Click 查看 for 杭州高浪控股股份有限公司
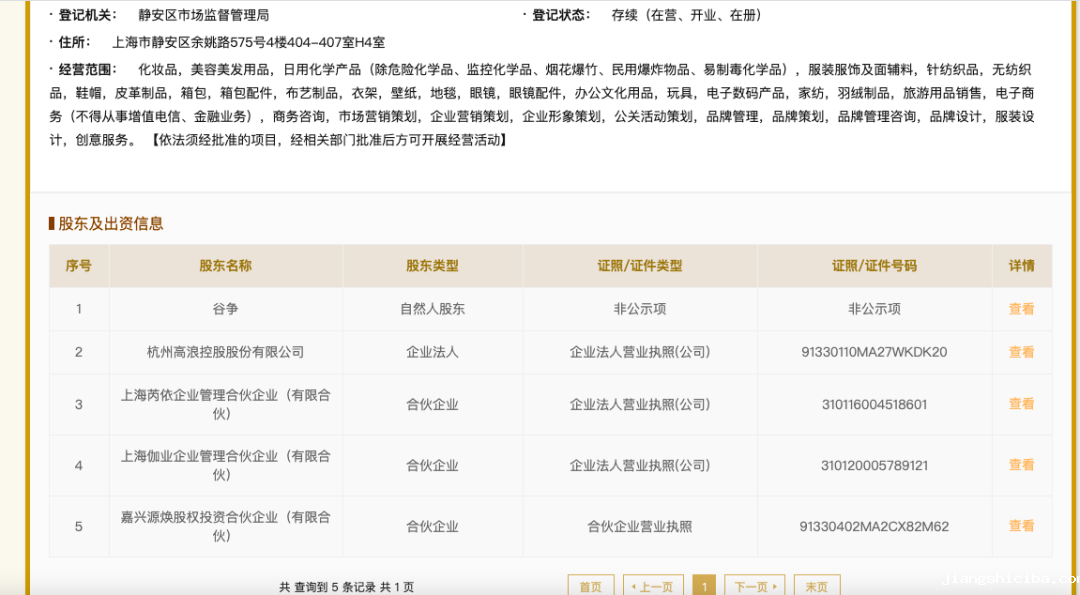This screenshot has height=595, width=1080. pyautogui.click(x=1021, y=352)
